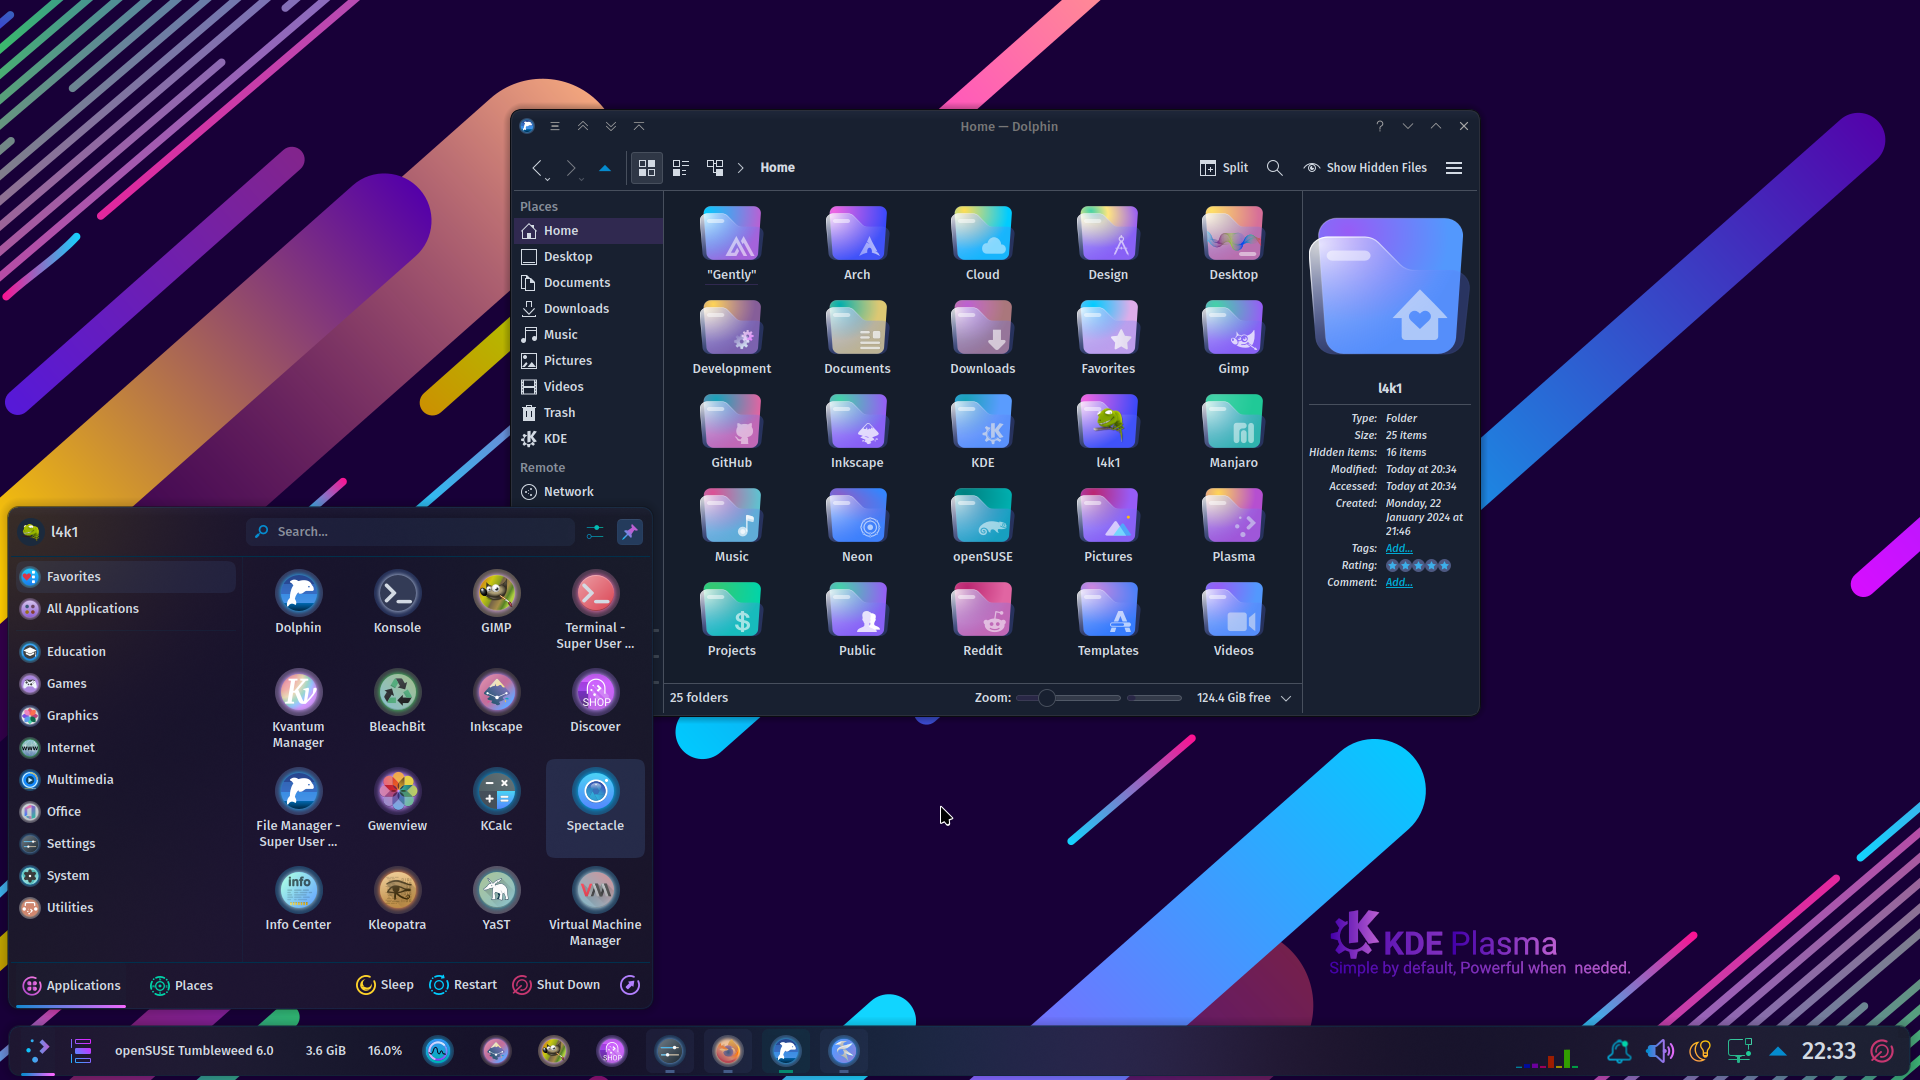The height and width of the screenshot is (1080, 1920).
Task: Switch to Details view mode
Action: click(x=715, y=168)
